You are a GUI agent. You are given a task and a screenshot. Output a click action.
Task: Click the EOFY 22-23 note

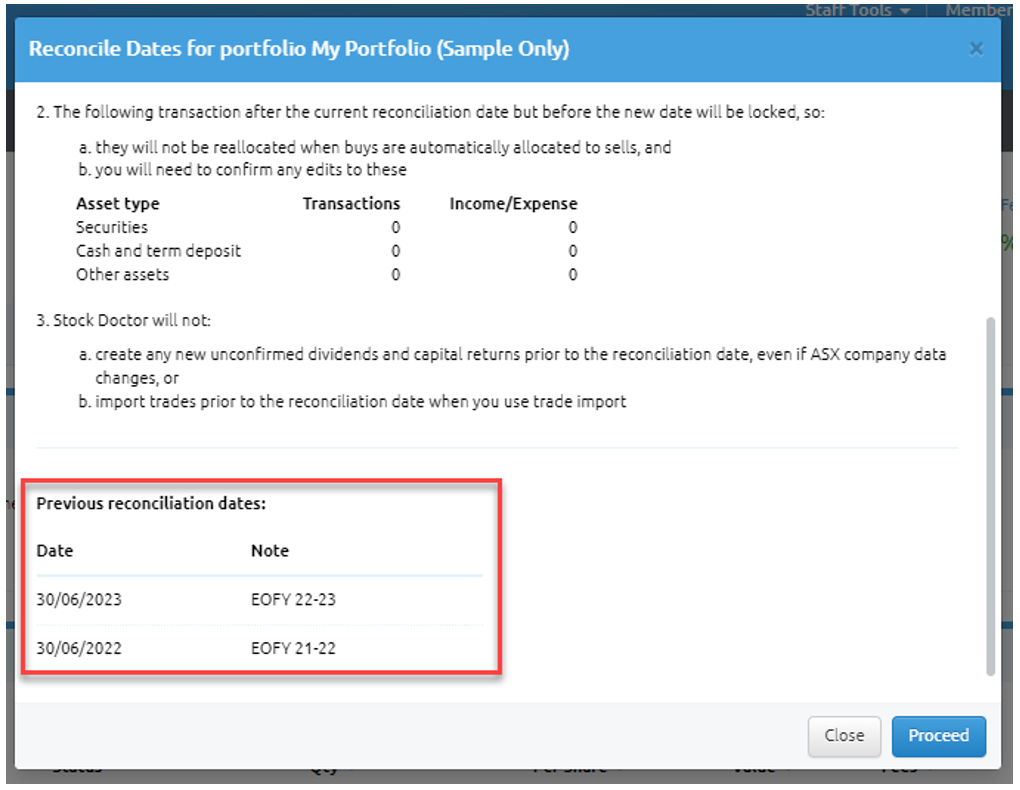pos(293,600)
